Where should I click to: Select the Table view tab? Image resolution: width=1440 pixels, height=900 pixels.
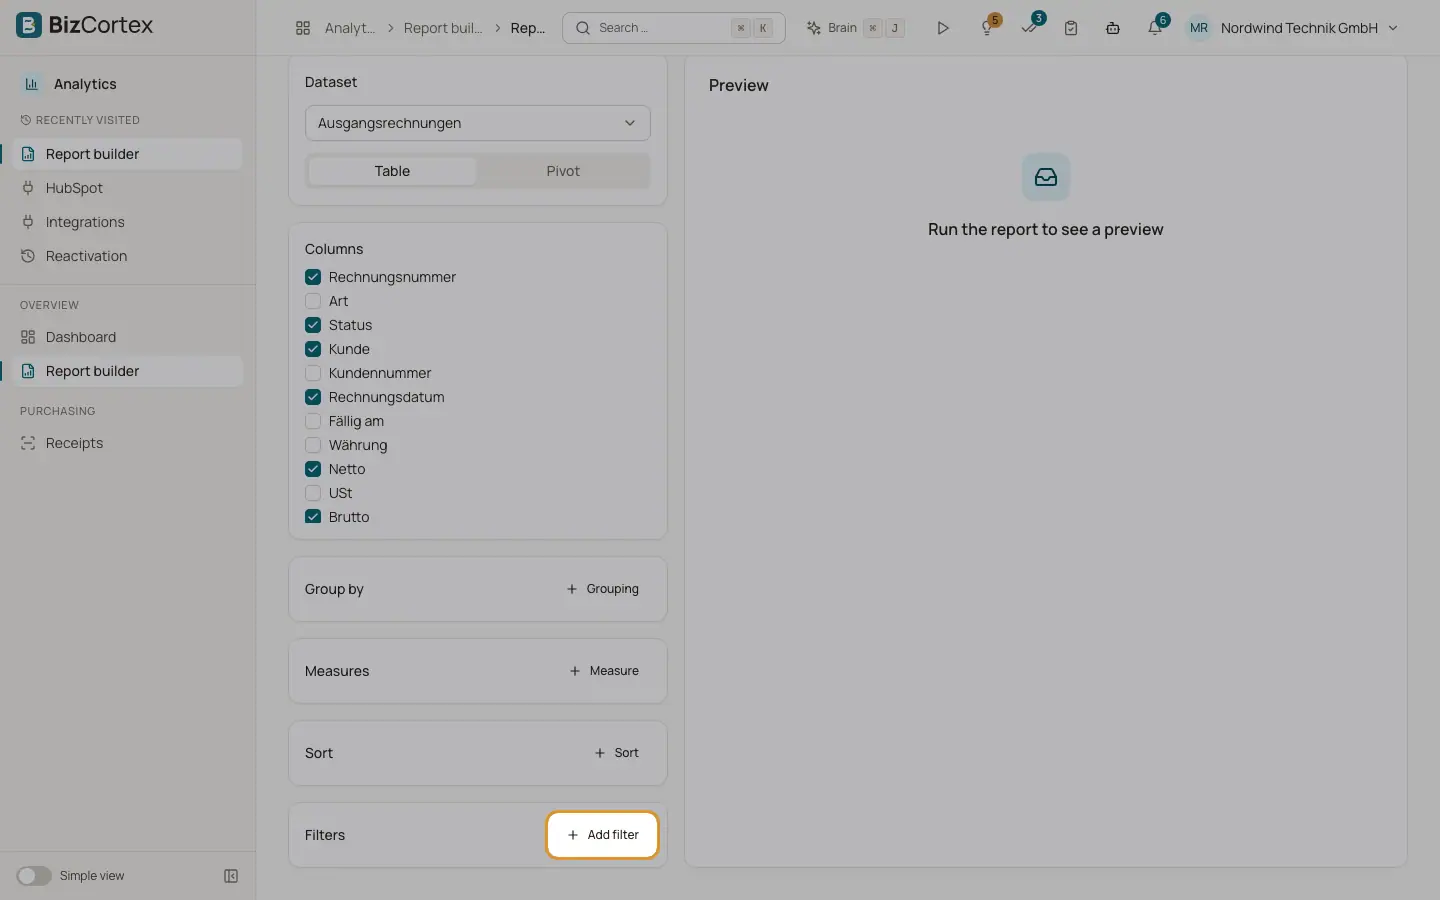click(392, 171)
